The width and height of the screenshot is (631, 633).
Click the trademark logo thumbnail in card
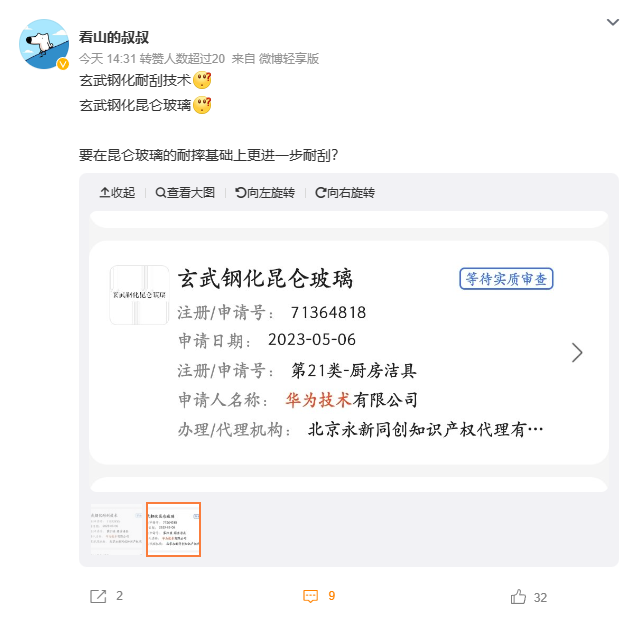pos(139,295)
